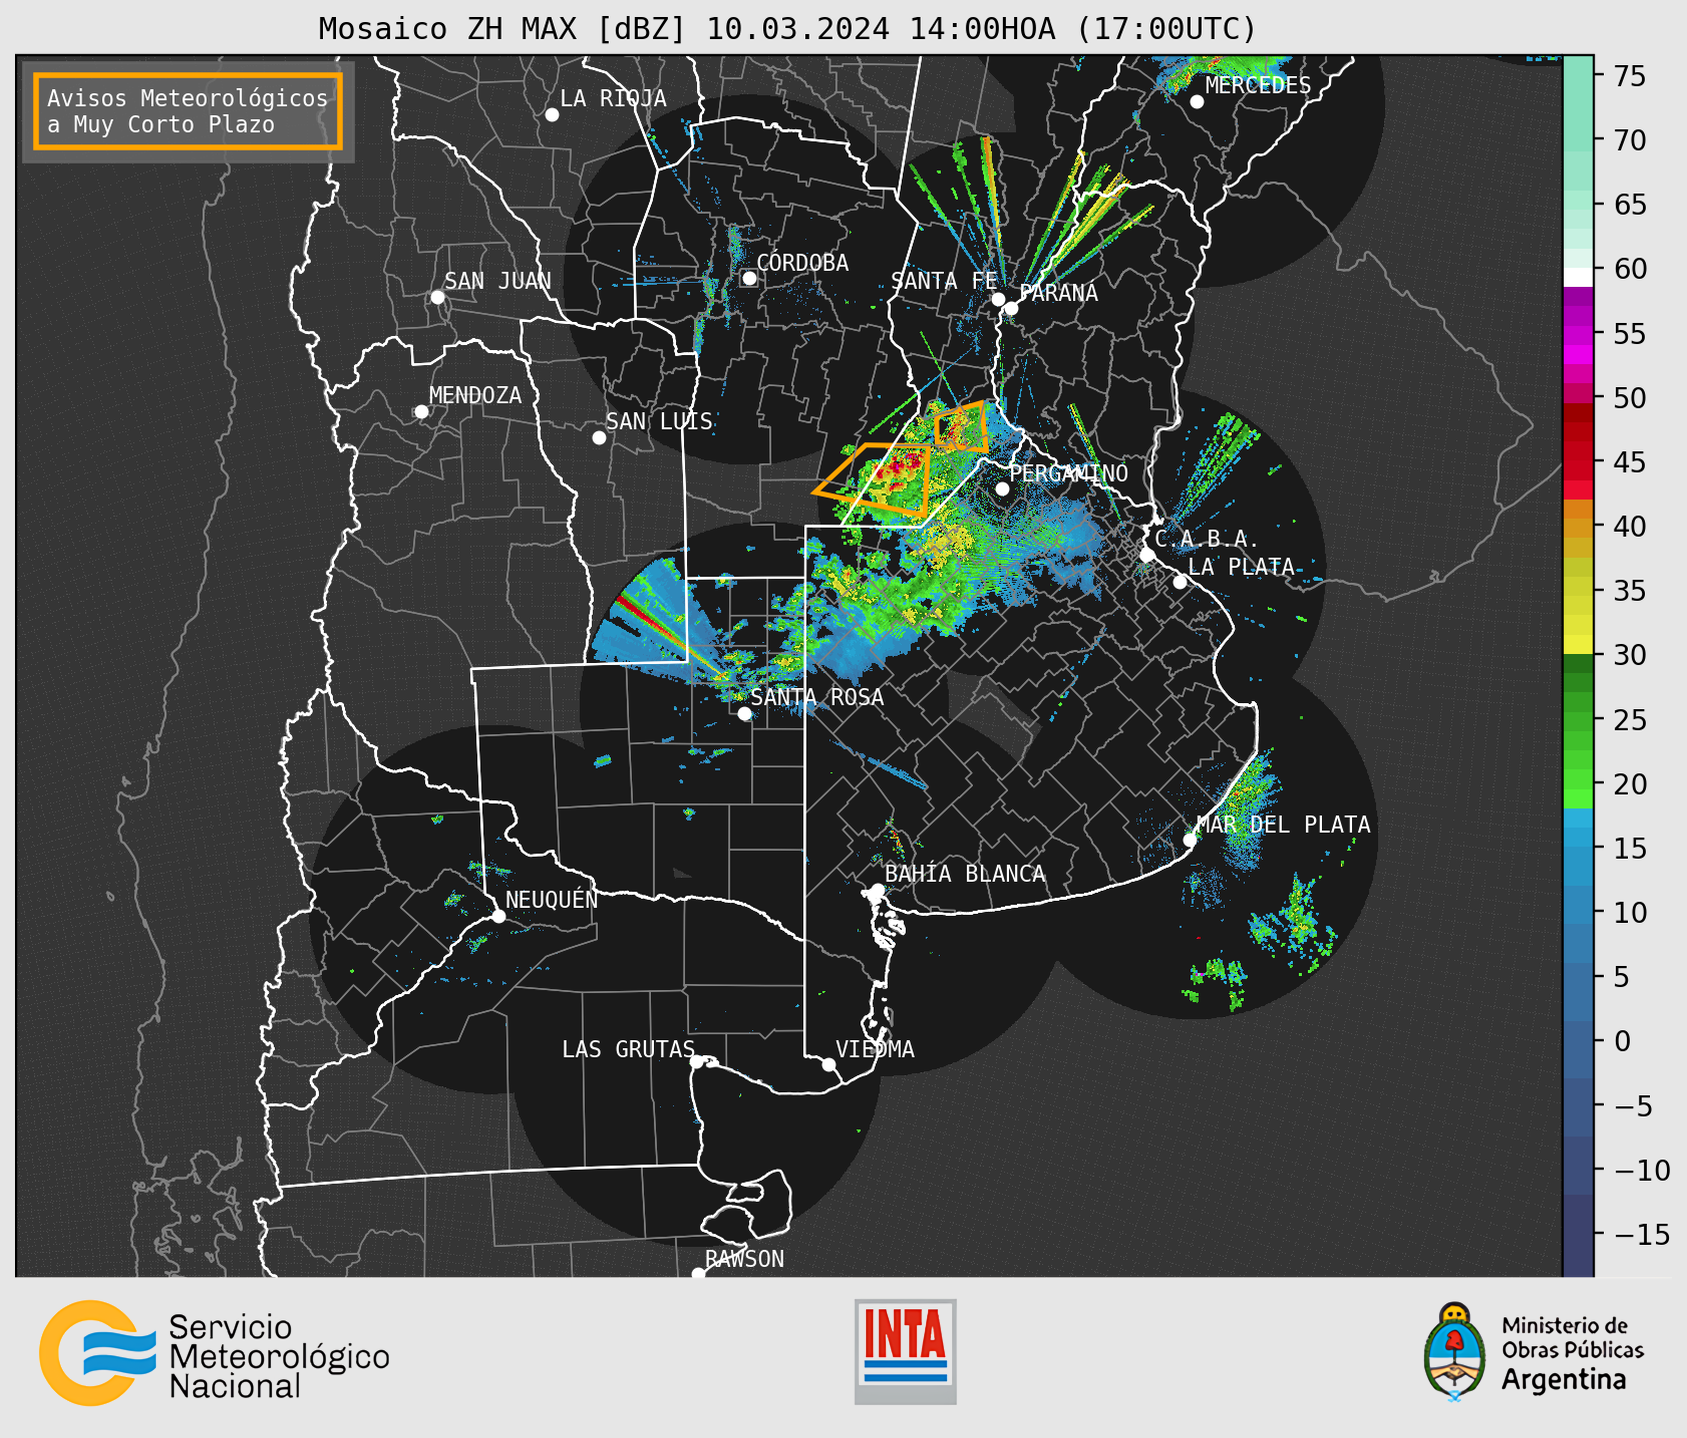Image resolution: width=1687 pixels, height=1438 pixels.
Task: Click the 'MENDOZA' text label
Action: pyautogui.click(x=475, y=396)
